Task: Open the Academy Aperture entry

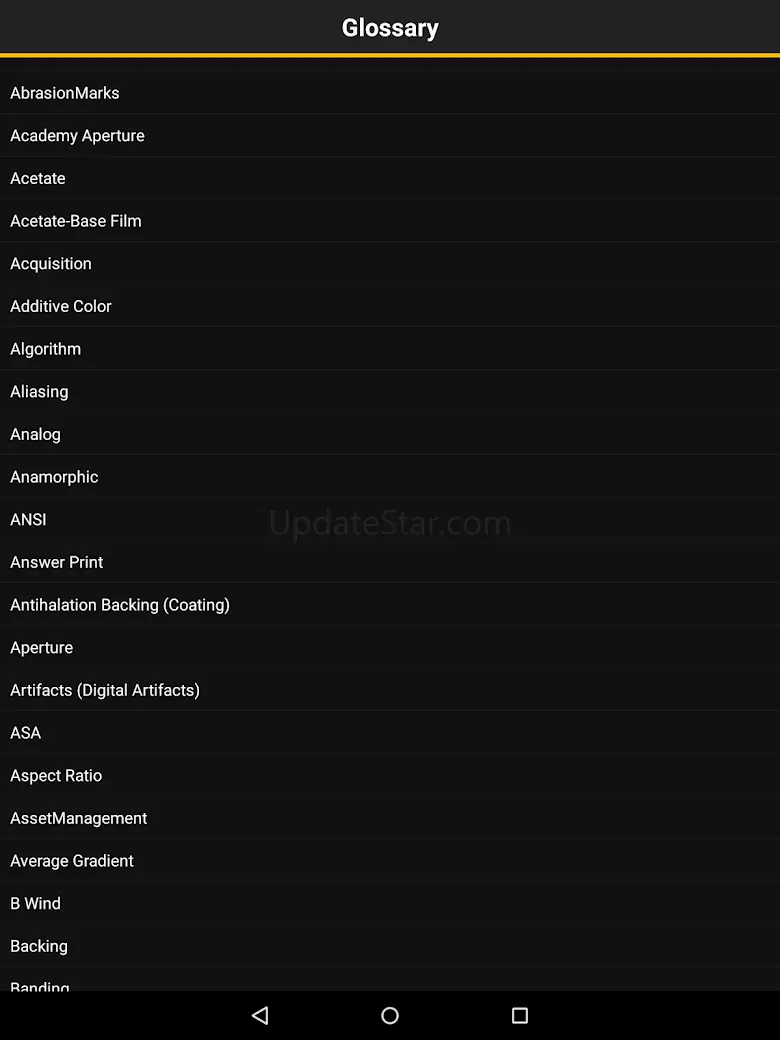Action: 390,135
